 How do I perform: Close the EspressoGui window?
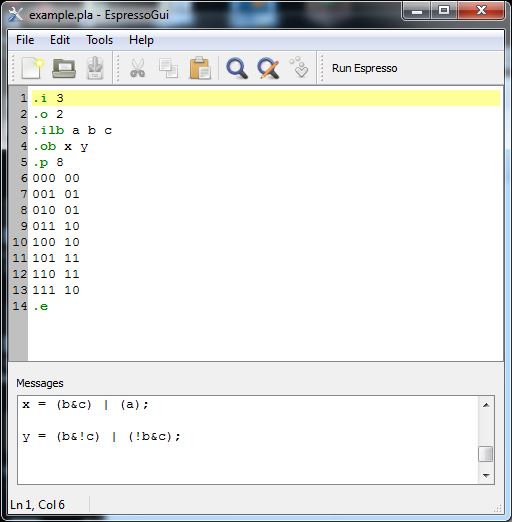tap(481, 11)
